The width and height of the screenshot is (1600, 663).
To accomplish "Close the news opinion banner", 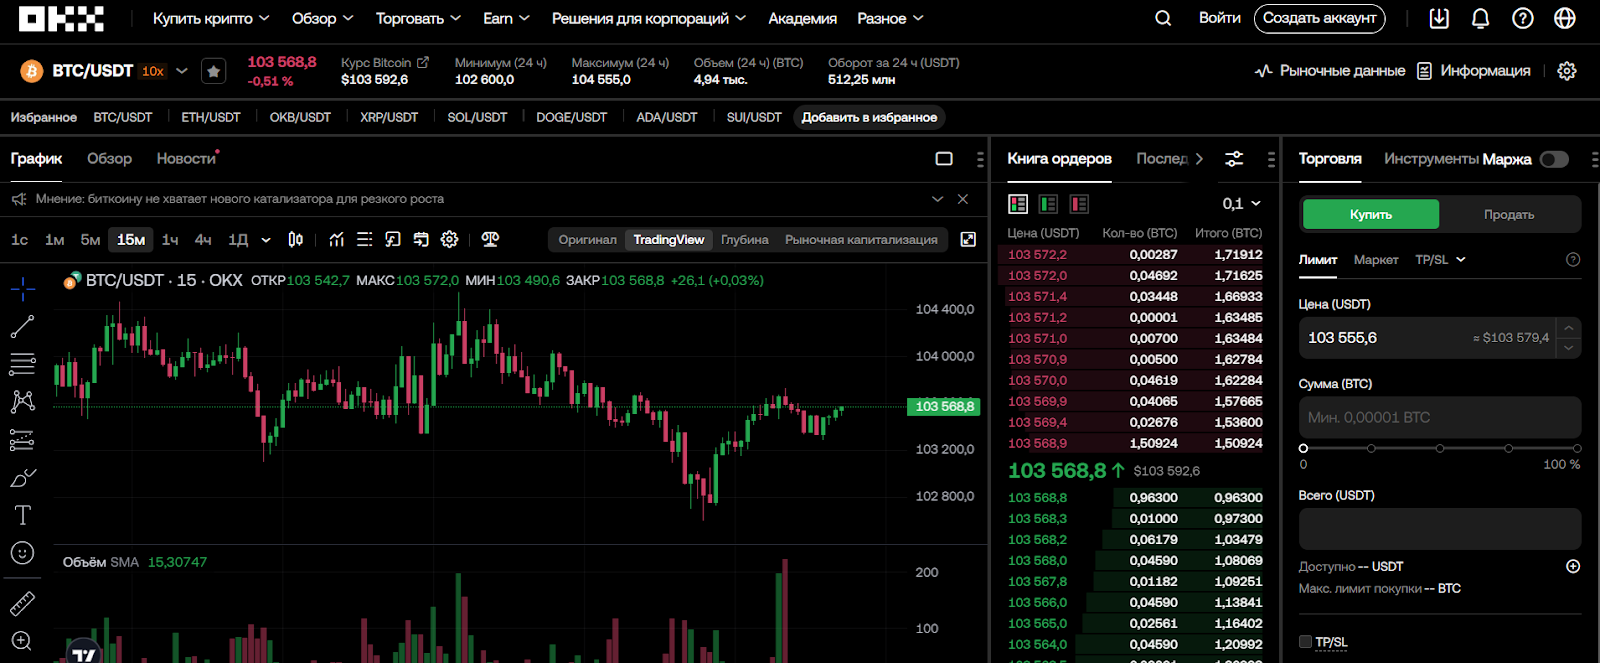I will point(963,199).
